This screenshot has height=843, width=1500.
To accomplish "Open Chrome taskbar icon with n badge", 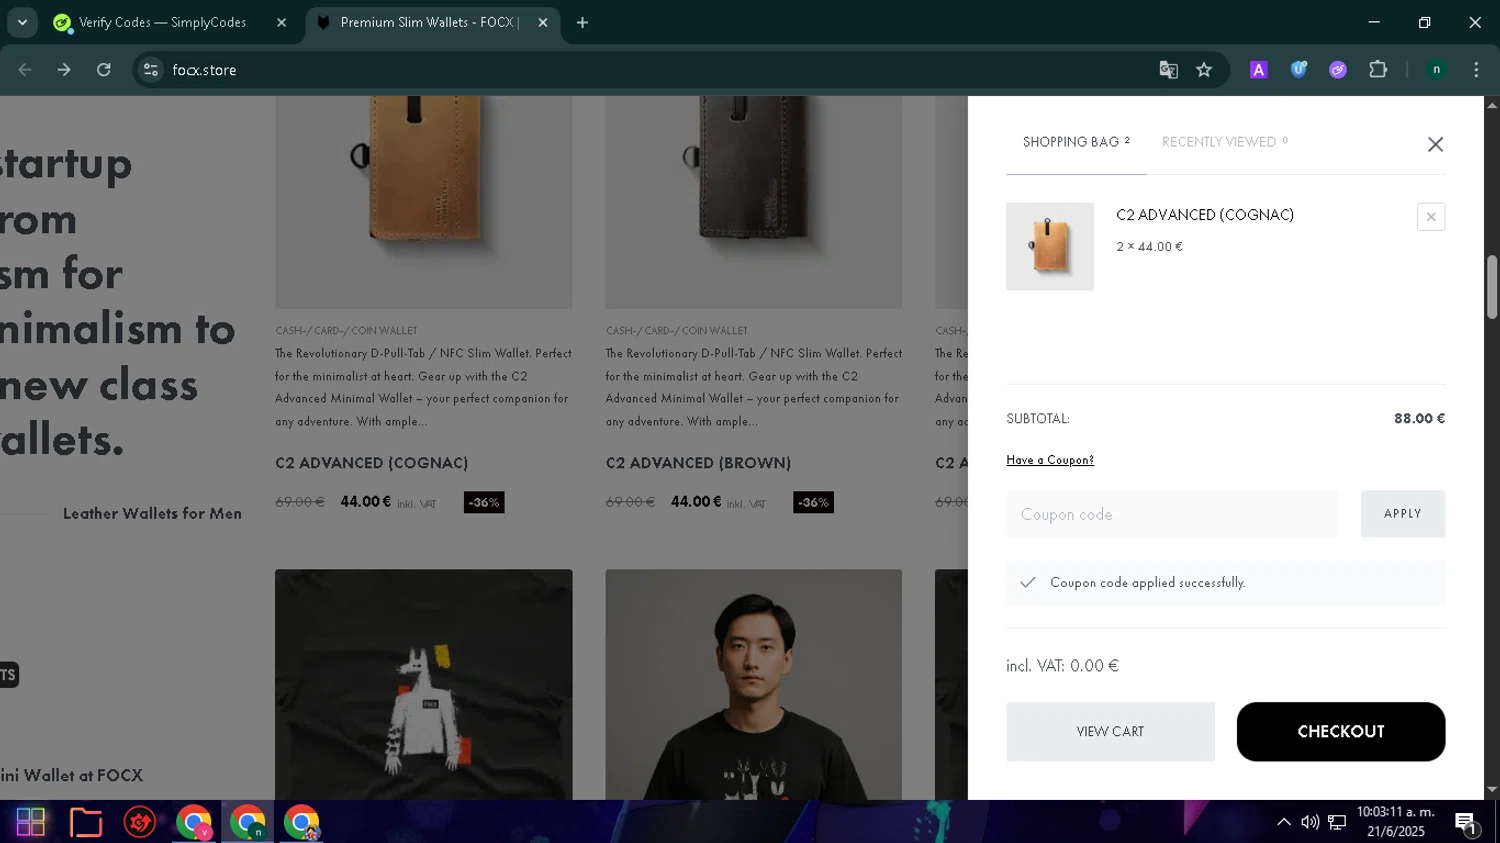I will click(x=248, y=822).
